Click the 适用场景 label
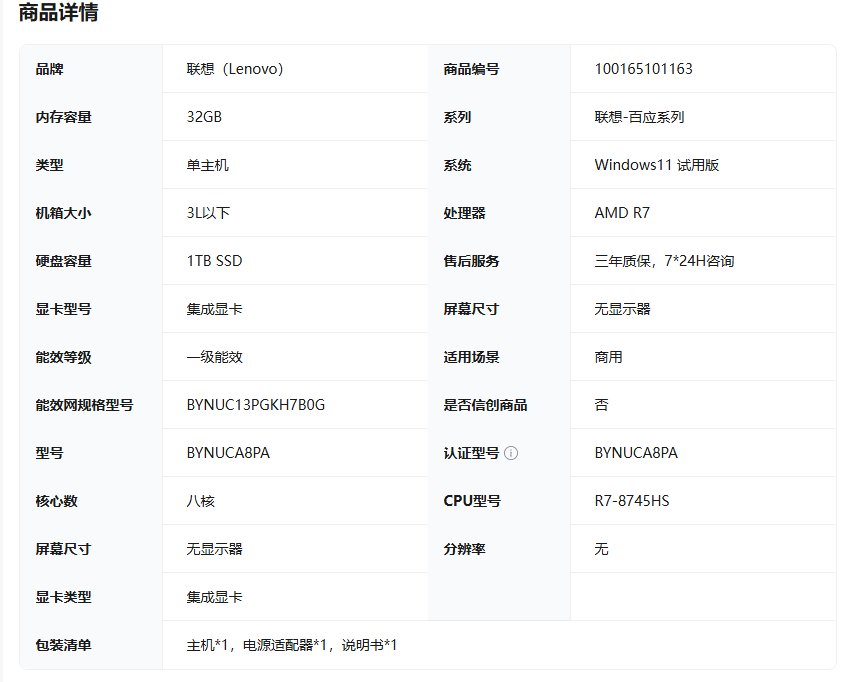The image size is (849, 682). (x=471, y=357)
